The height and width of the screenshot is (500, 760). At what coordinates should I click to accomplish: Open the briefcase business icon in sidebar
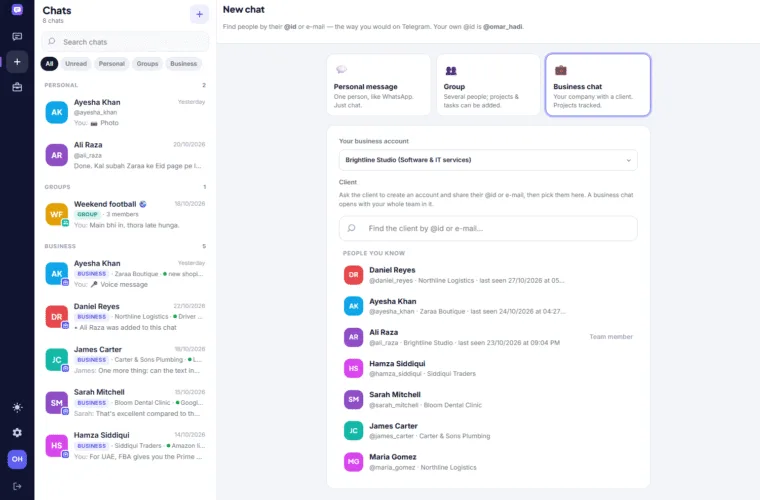17,87
